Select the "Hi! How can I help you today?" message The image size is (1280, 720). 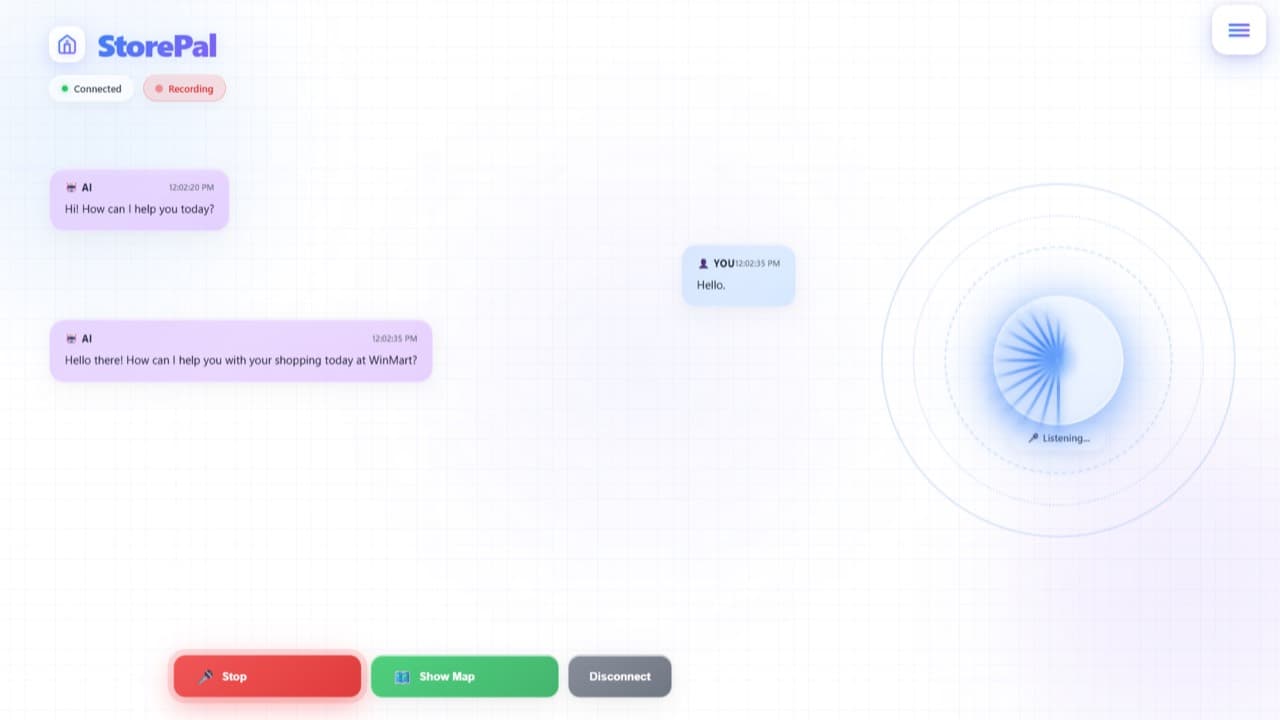pyautogui.click(x=139, y=200)
